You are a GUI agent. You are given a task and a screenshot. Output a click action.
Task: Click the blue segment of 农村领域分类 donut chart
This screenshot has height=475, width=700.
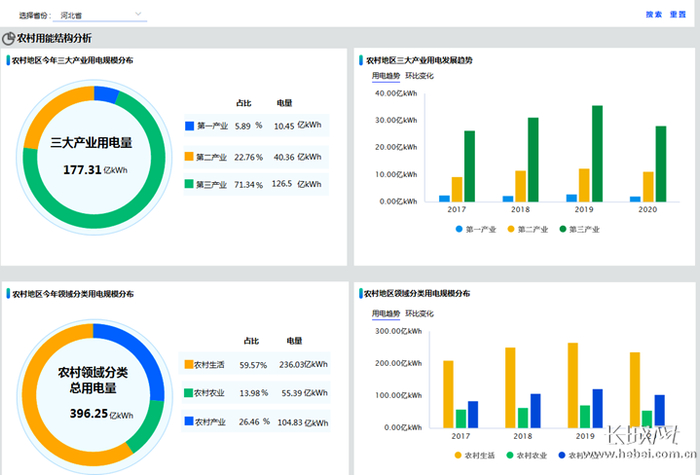pos(145,353)
